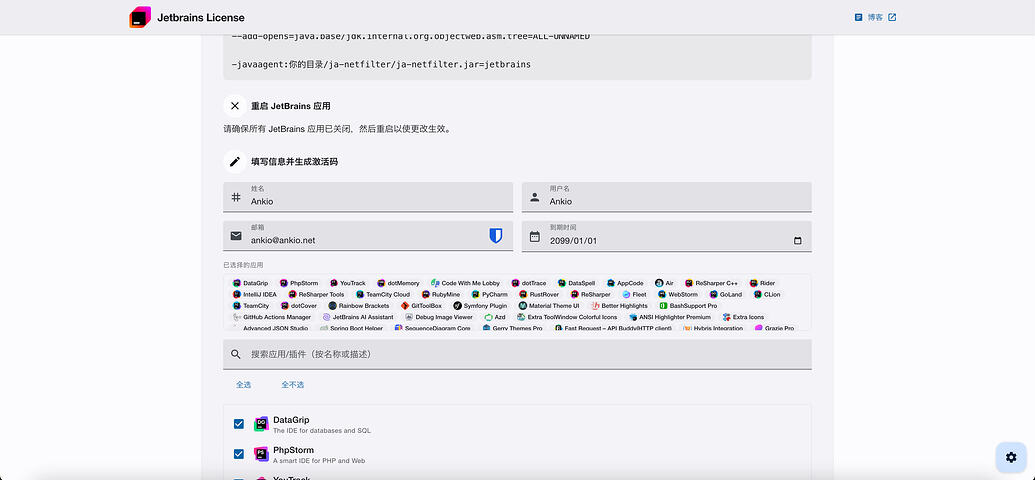Click the YouTrack chip in selected apps
This screenshot has width=1035, height=480.
tap(348, 283)
